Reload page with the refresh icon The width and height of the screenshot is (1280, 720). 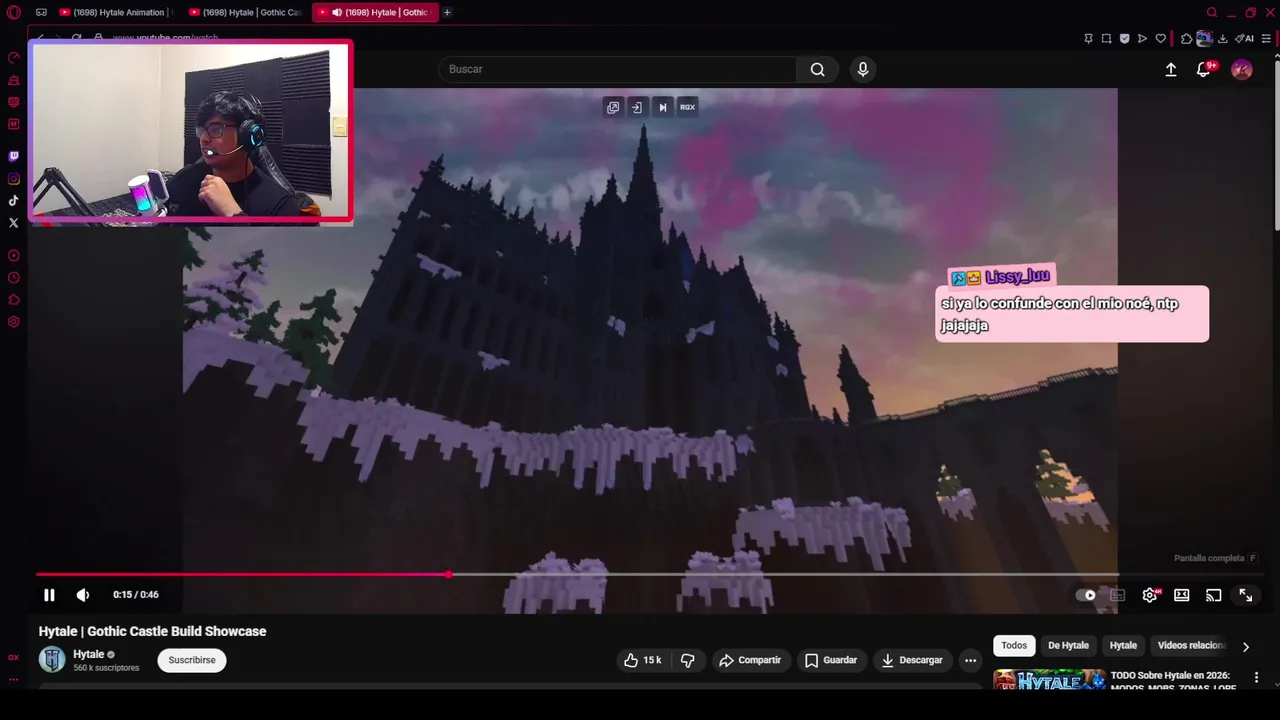pyautogui.click(x=76, y=38)
